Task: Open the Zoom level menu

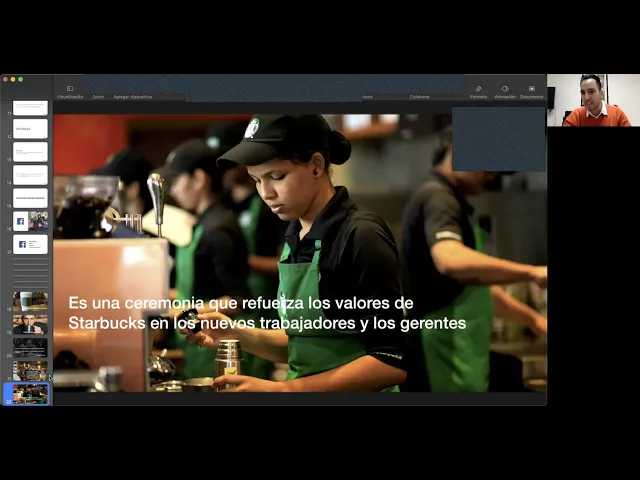Action: (98, 97)
